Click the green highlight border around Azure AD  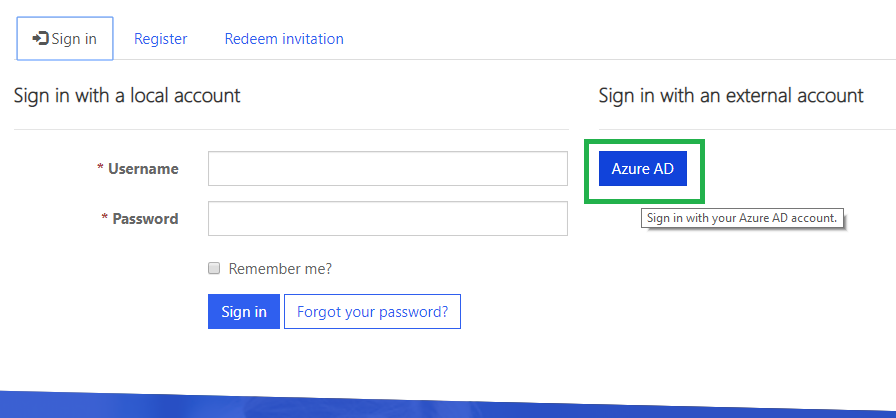[644, 142]
